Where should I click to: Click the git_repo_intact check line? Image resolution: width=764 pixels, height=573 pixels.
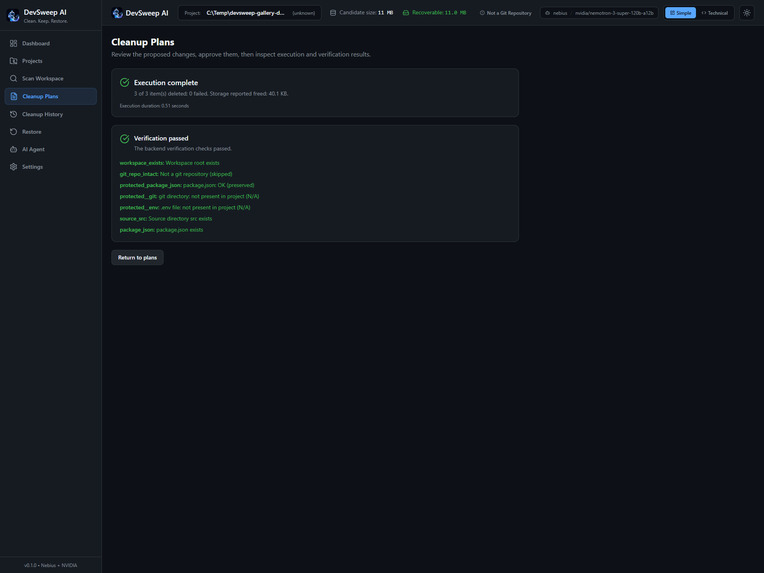(x=176, y=174)
